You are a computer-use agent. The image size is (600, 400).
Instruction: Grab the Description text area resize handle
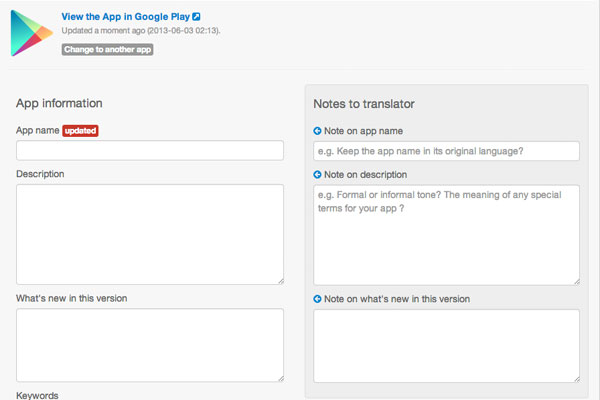tap(281, 281)
